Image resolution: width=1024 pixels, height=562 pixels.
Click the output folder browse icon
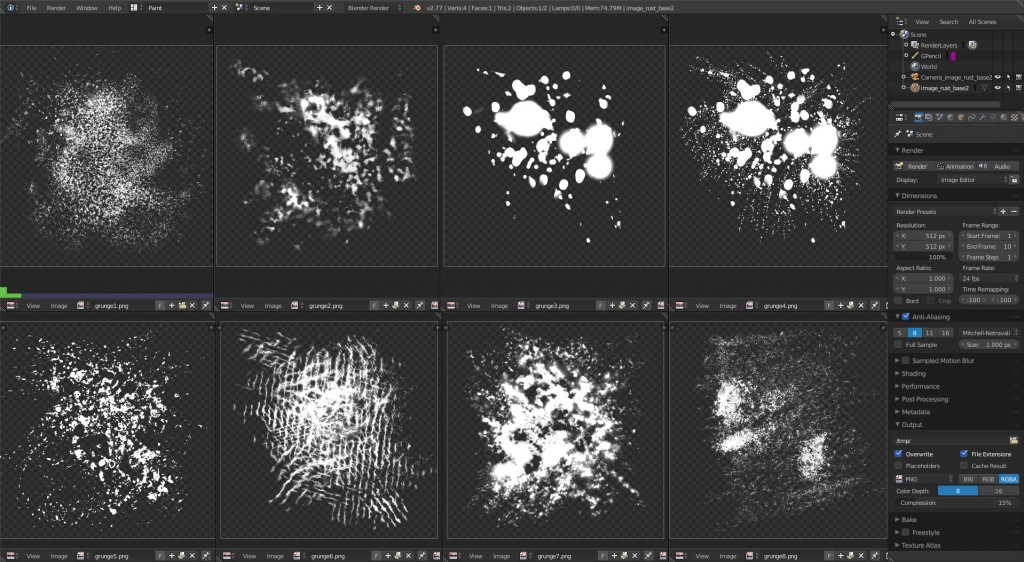(1013, 440)
